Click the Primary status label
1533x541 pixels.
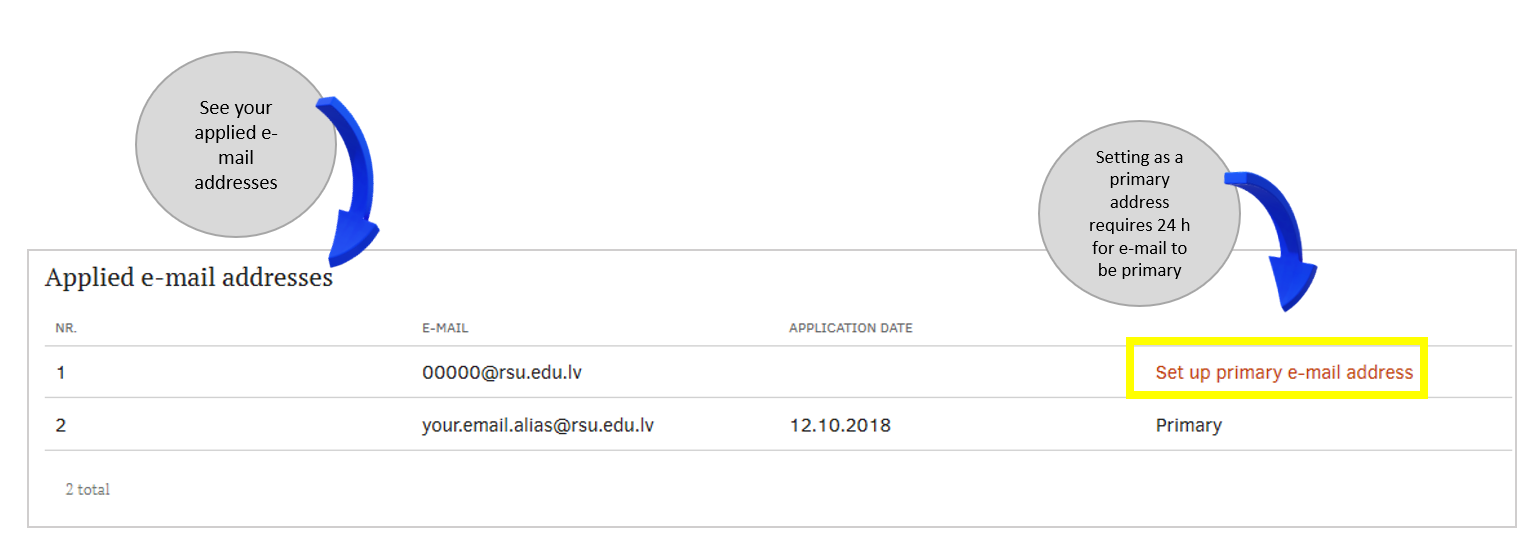click(x=1188, y=425)
